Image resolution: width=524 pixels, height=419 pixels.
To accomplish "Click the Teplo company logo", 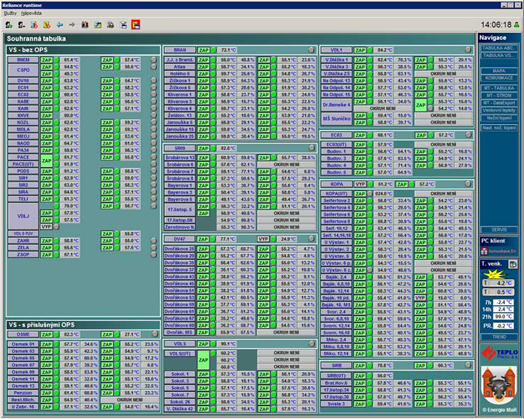I will pyautogui.click(x=500, y=353).
